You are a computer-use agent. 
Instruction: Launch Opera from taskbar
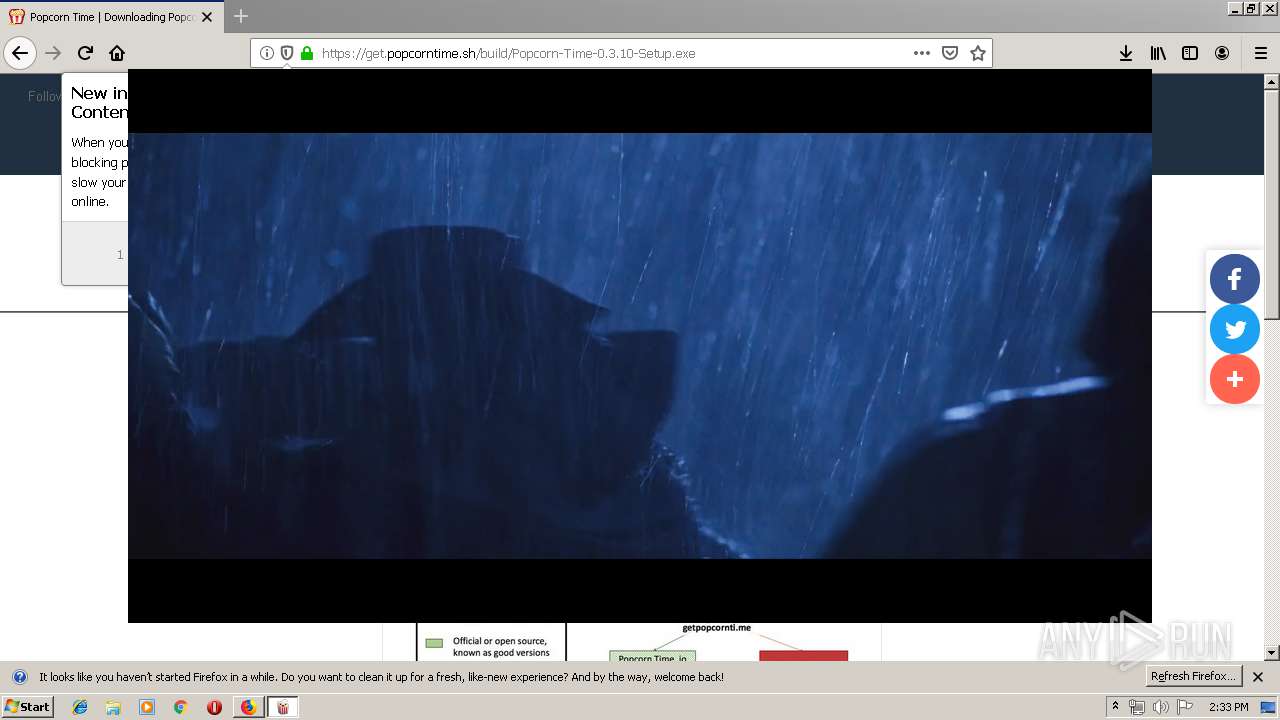coord(214,707)
